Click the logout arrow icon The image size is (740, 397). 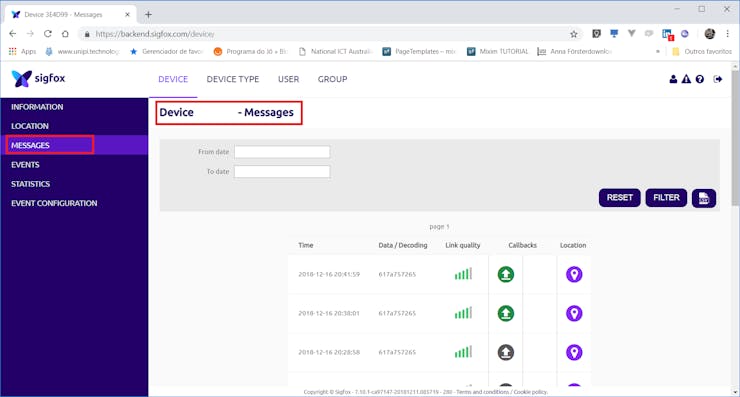coord(717,79)
